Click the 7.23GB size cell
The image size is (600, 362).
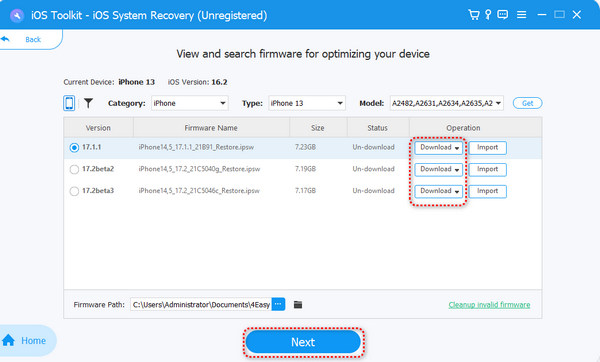305,147
